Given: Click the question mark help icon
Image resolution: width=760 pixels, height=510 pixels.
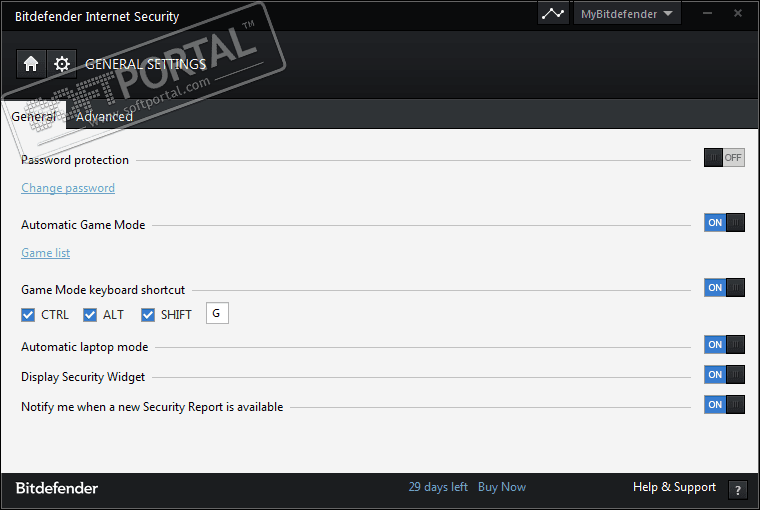Looking at the screenshot, I should 738,490.
